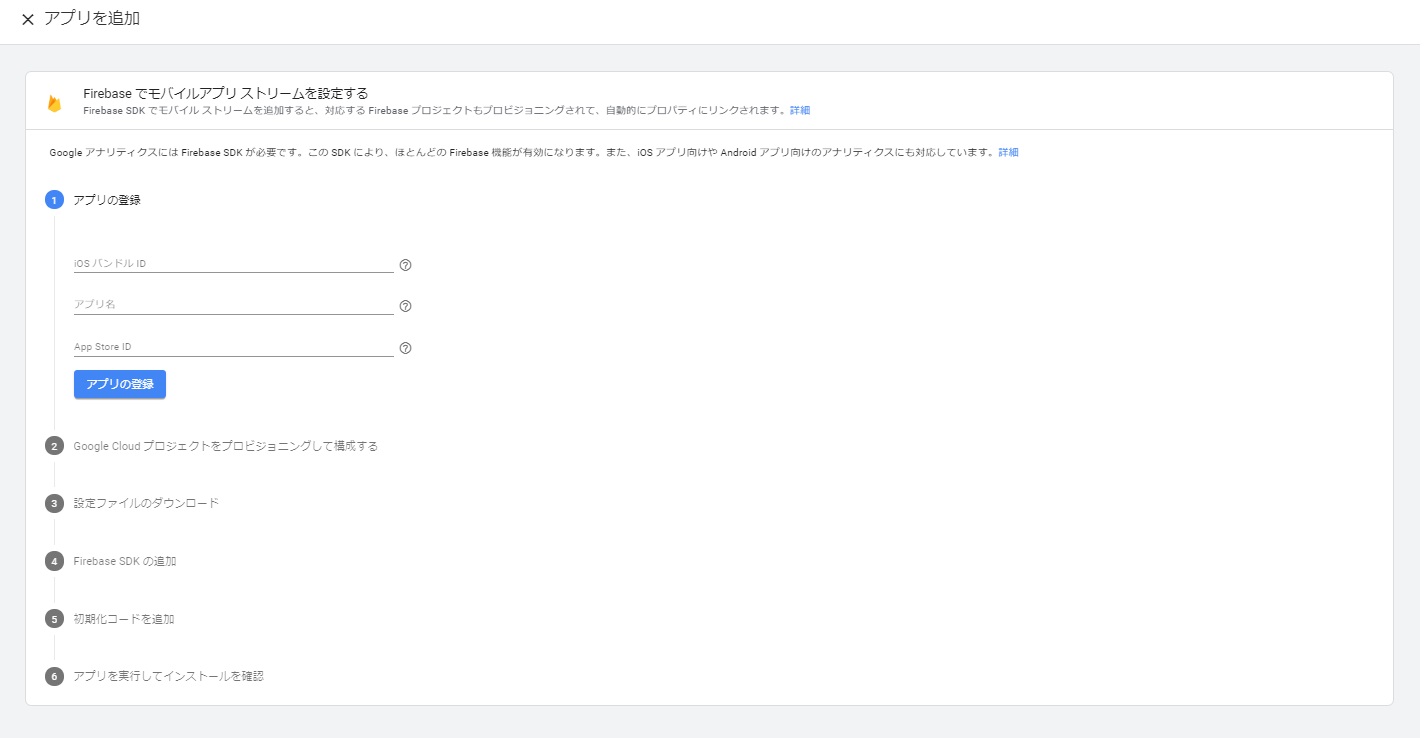Close the アプリを追加 dialog with the X icon
Image resolution: width=1426 pixels, height=738 pixels.
click(x=27, y=20)
